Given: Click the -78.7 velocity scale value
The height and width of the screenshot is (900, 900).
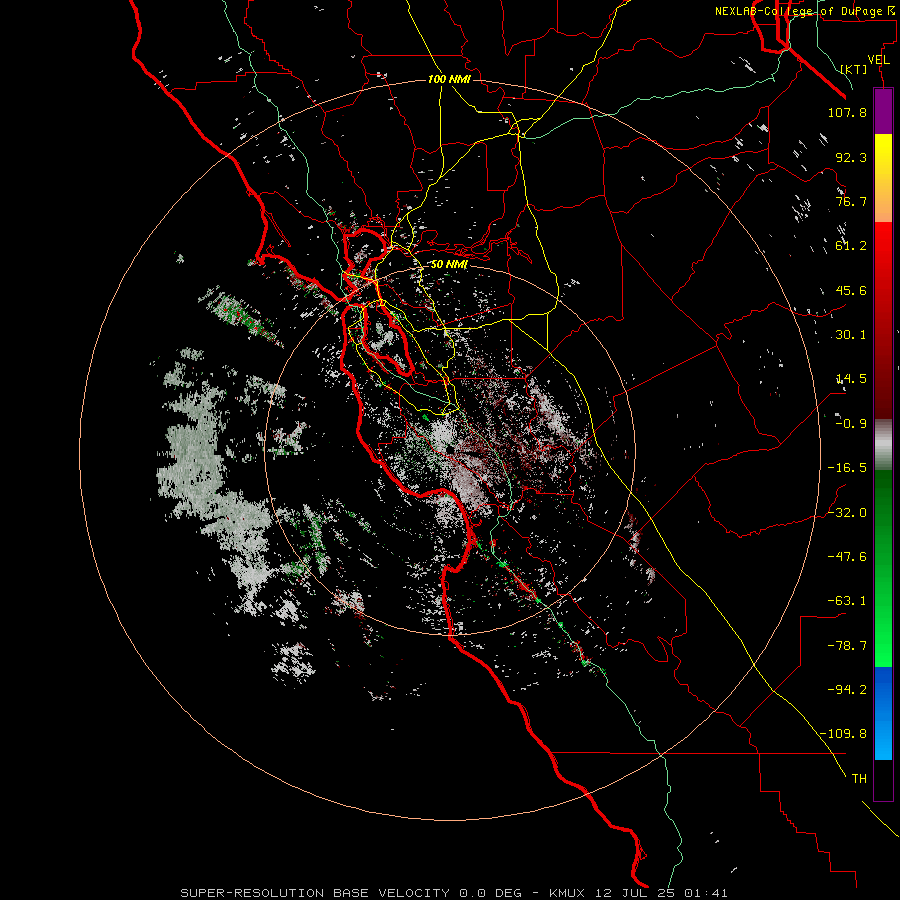Looking at the screenshot, I should 847,646.
